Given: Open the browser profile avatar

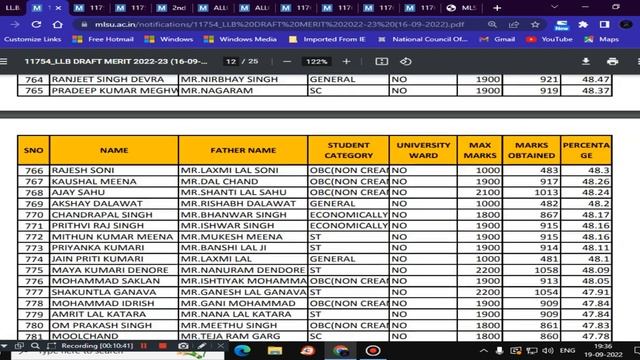Looking at the screenshot, I should [x=626, y=24].
